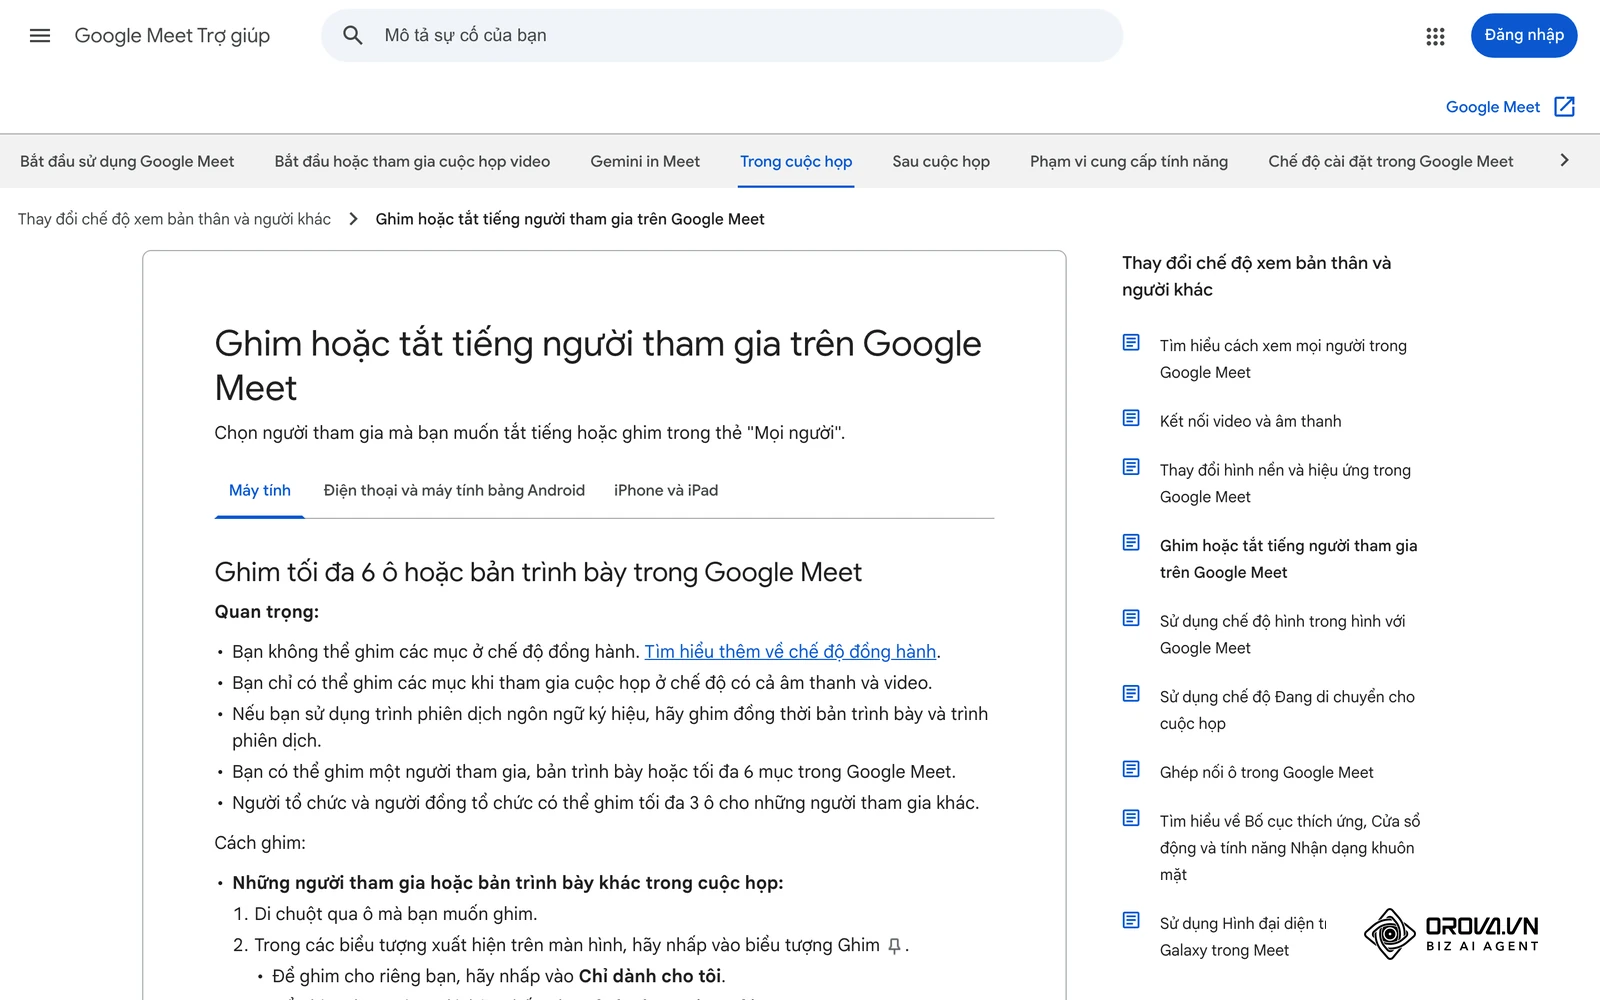
Task: Open sidebar article "Kết nối video và âm thanh"
Action: click(1250, 421)
